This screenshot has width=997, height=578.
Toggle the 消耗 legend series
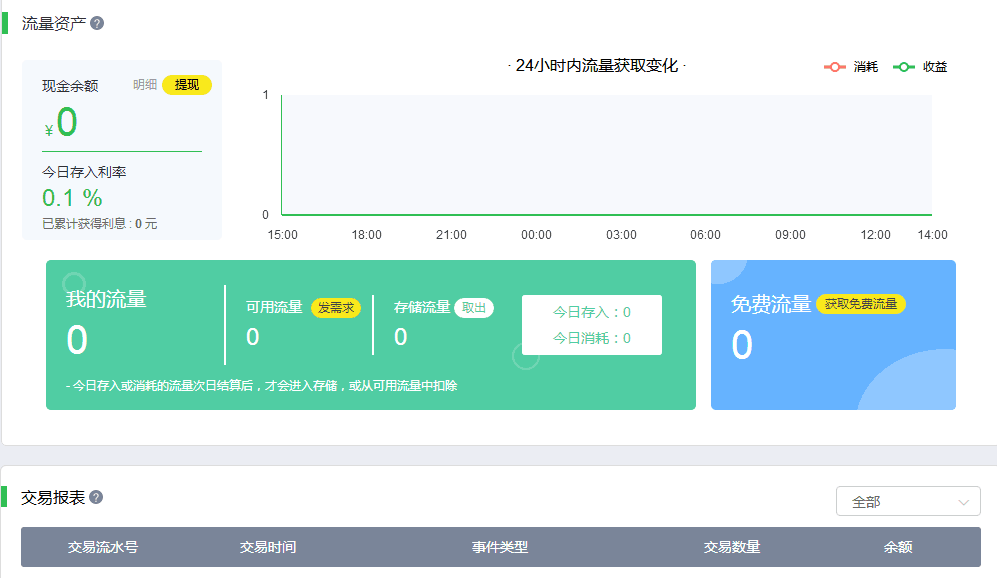851,67
